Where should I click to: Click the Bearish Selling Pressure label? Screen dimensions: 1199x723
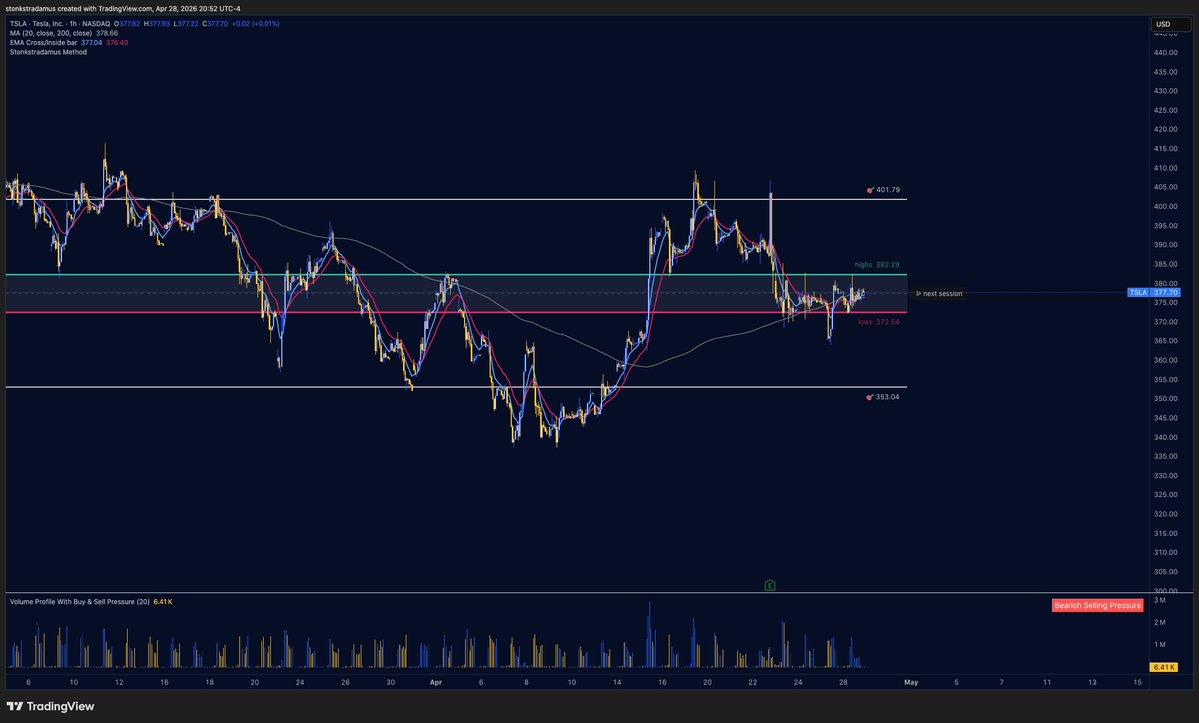tap(1097, 605)
